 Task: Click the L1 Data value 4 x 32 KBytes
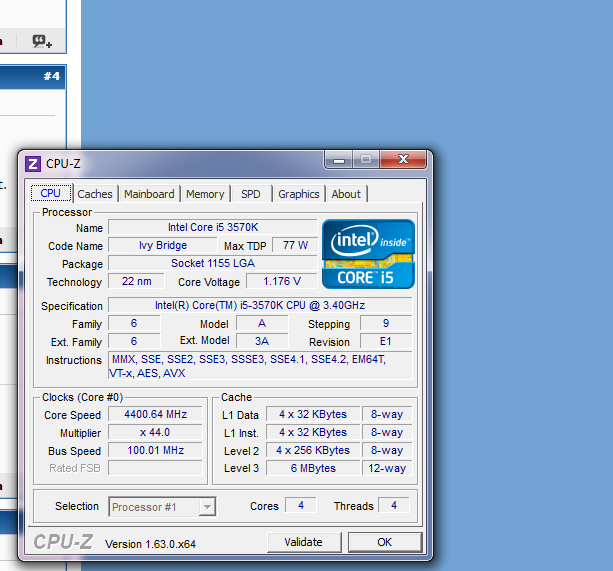313,414
